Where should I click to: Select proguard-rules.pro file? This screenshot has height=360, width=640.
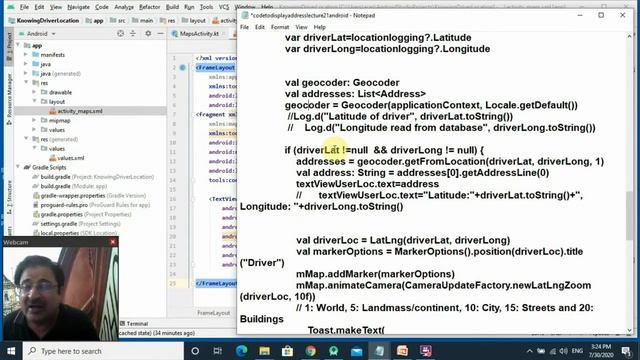click(91, 204)
